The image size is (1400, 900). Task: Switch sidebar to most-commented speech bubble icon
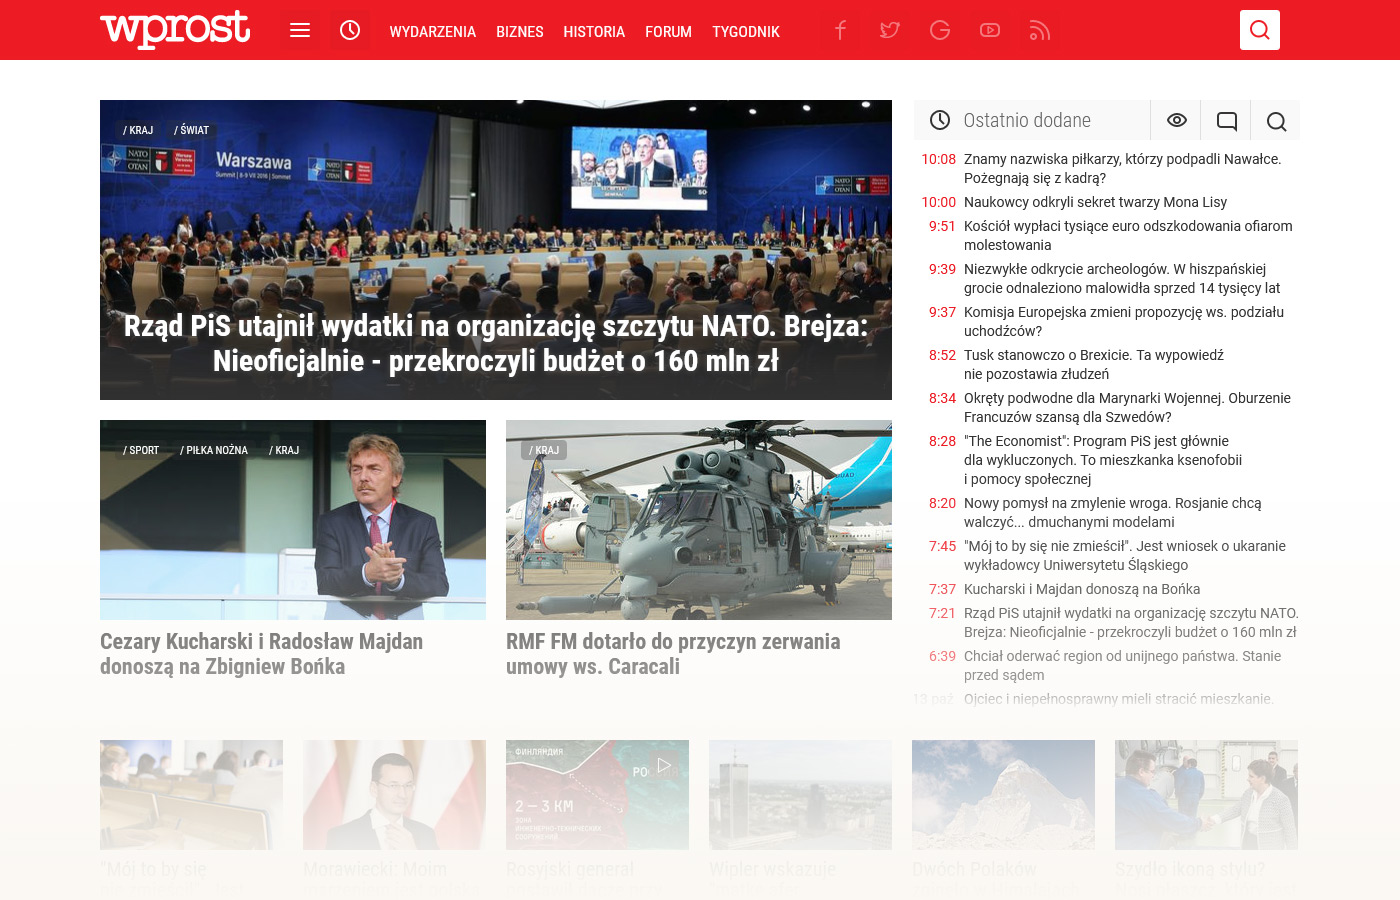tap(1226, 120)
